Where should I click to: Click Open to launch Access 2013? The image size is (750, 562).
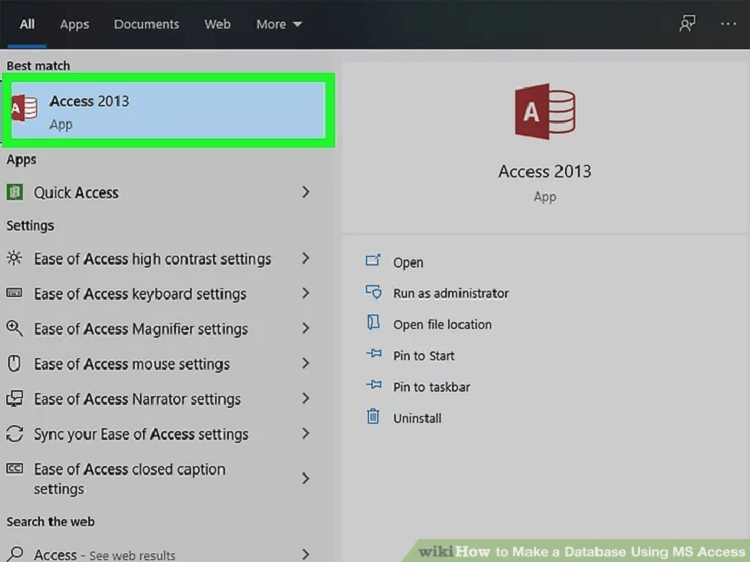click(408, 262)
